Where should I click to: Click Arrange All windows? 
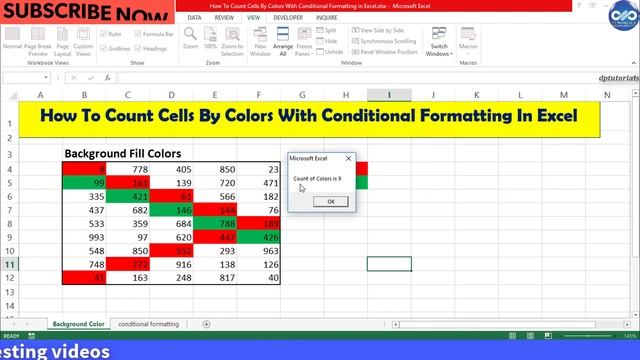[283, 42]
